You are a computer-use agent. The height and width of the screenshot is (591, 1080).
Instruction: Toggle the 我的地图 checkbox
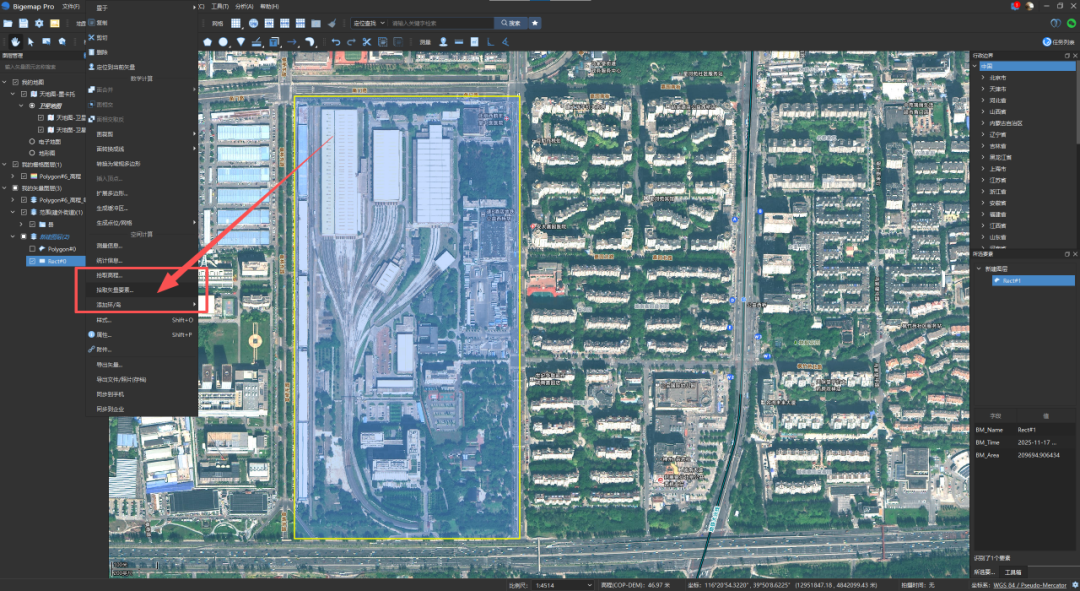coord(16,82)
